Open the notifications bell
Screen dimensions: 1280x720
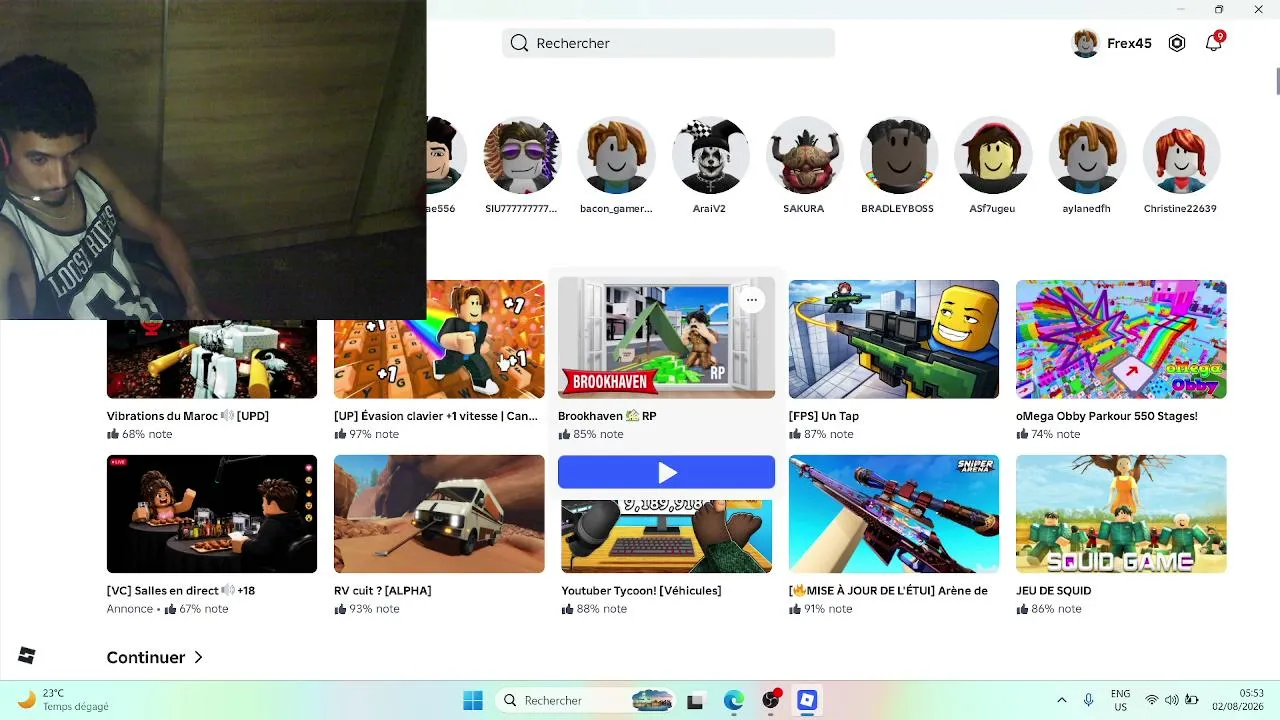click(1214, 42)
